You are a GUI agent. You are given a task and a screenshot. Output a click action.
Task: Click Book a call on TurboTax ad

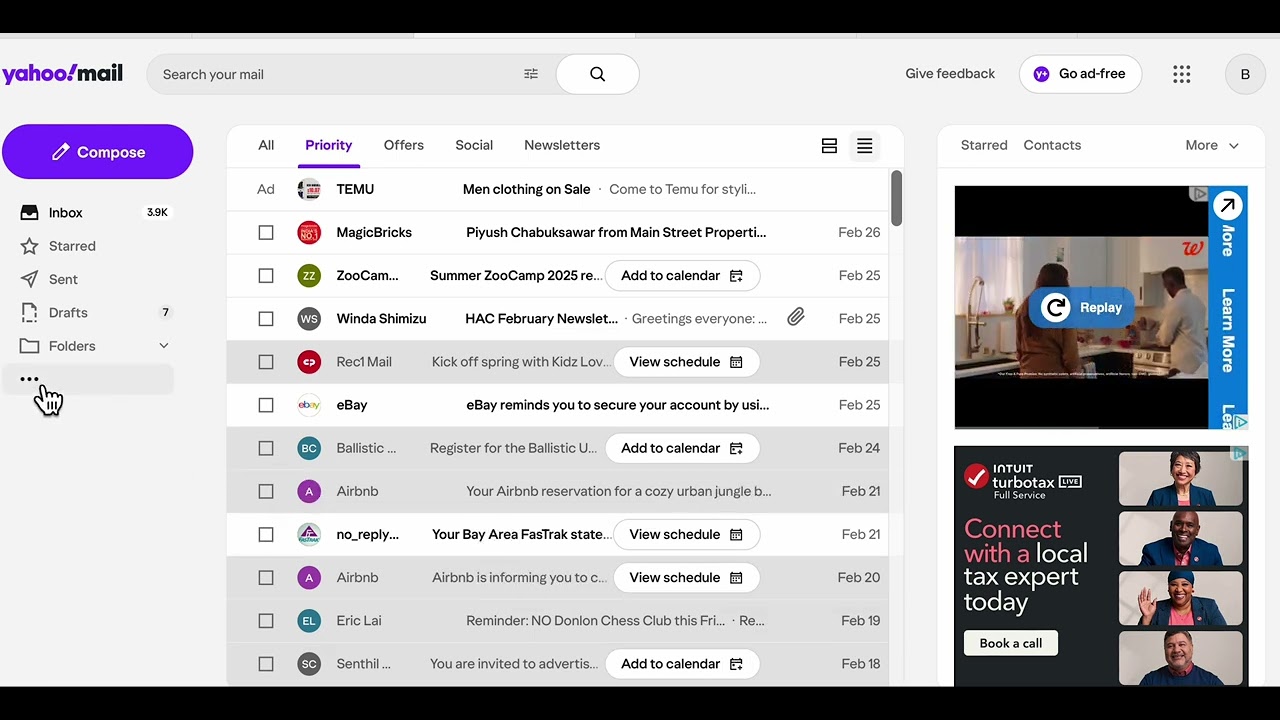1011,643
